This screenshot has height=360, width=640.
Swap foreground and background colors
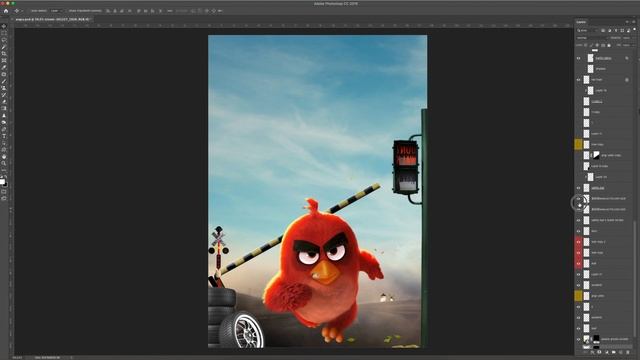[6, 176]
